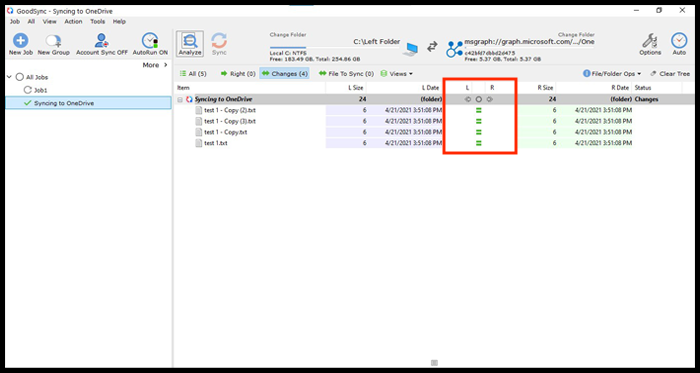Click the bottom panel splitter handle
700x373 pixels.
434,363
